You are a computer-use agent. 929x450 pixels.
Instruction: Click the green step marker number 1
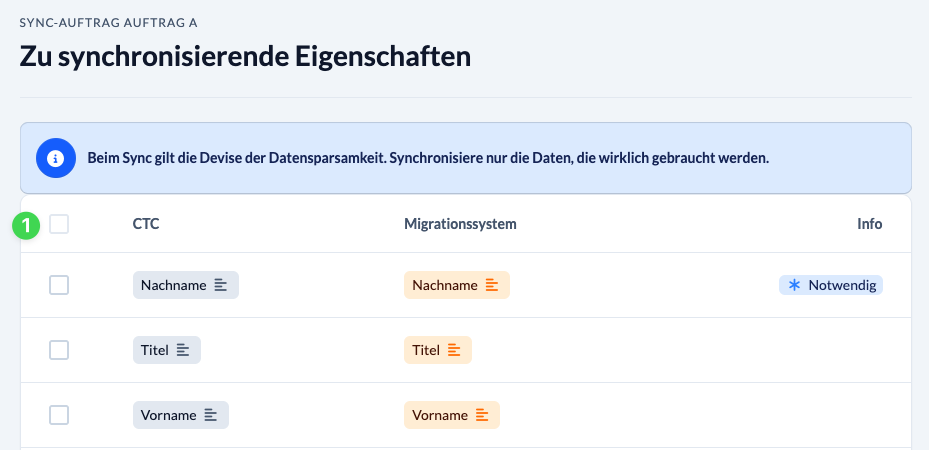26,226
